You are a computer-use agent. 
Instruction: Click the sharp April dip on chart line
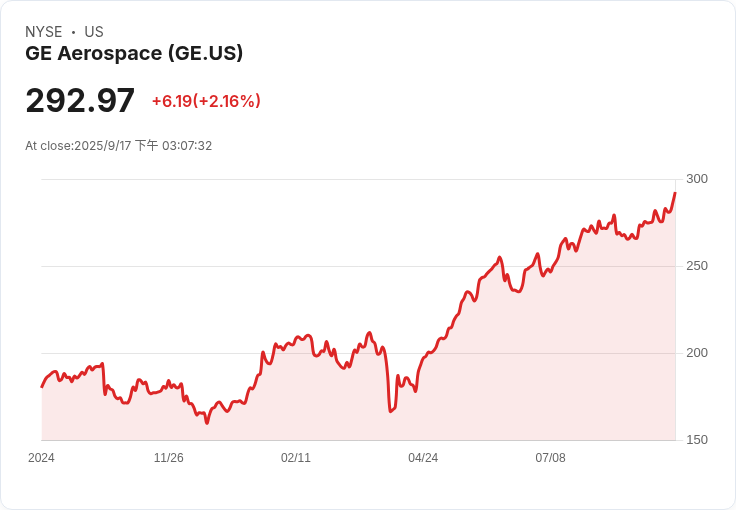[391, 411]
